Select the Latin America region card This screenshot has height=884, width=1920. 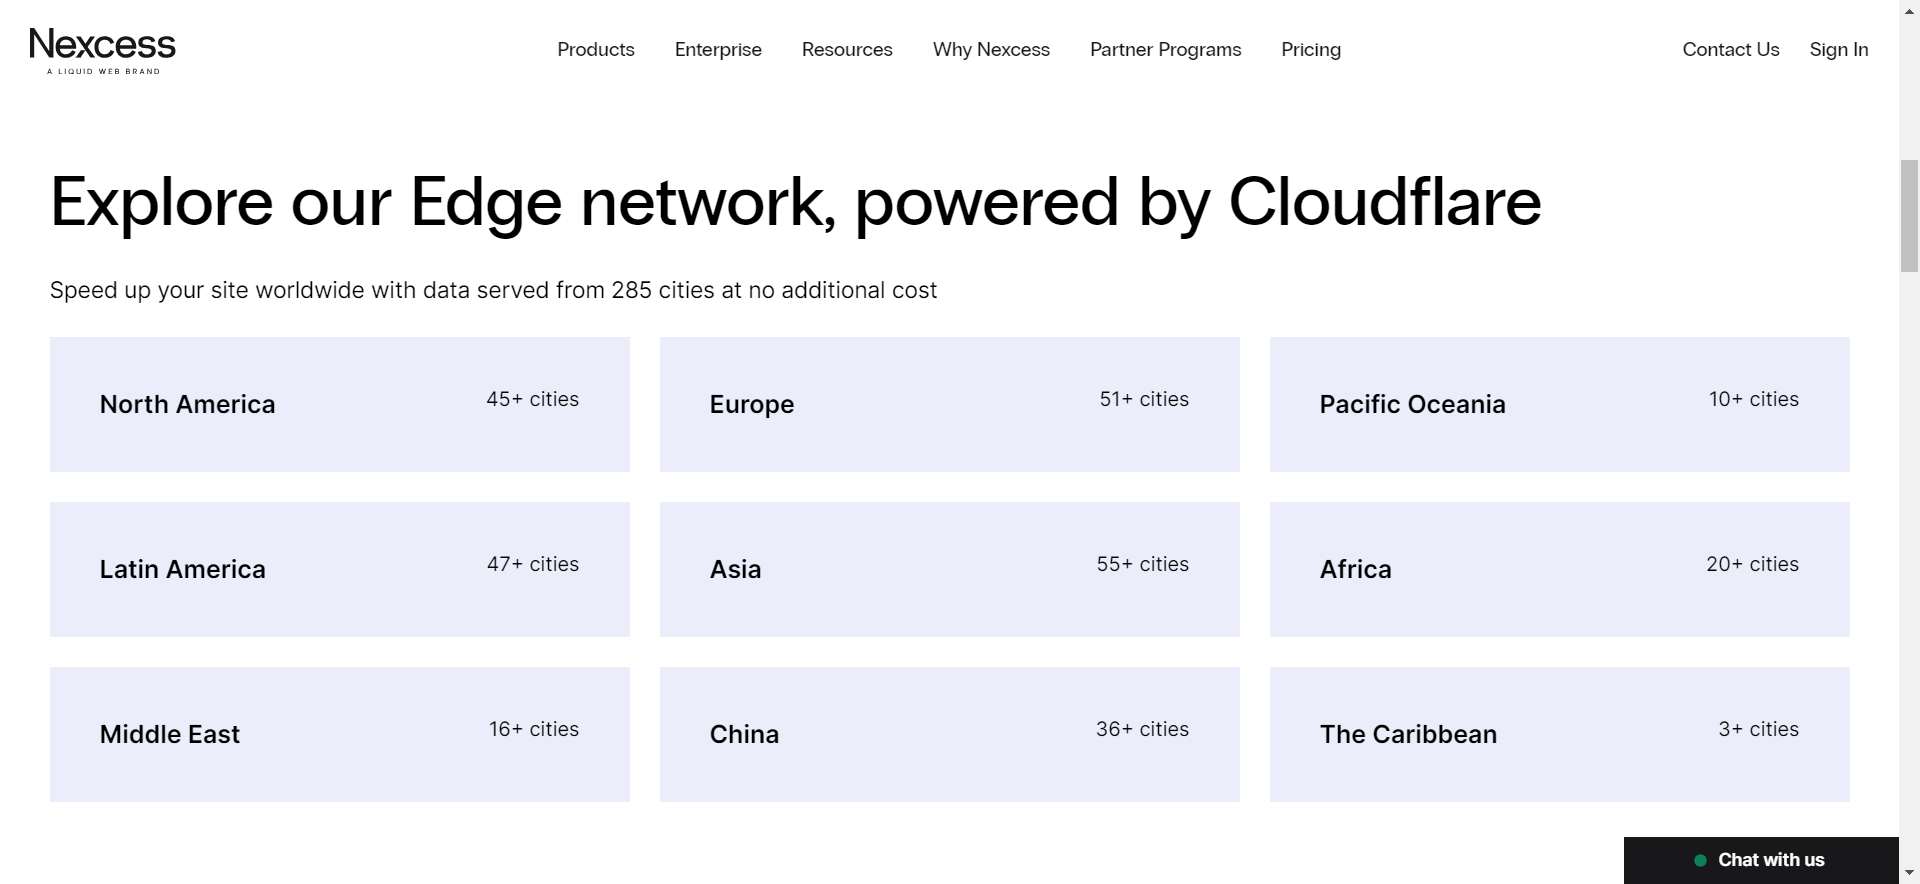click(x=339, y=569)
